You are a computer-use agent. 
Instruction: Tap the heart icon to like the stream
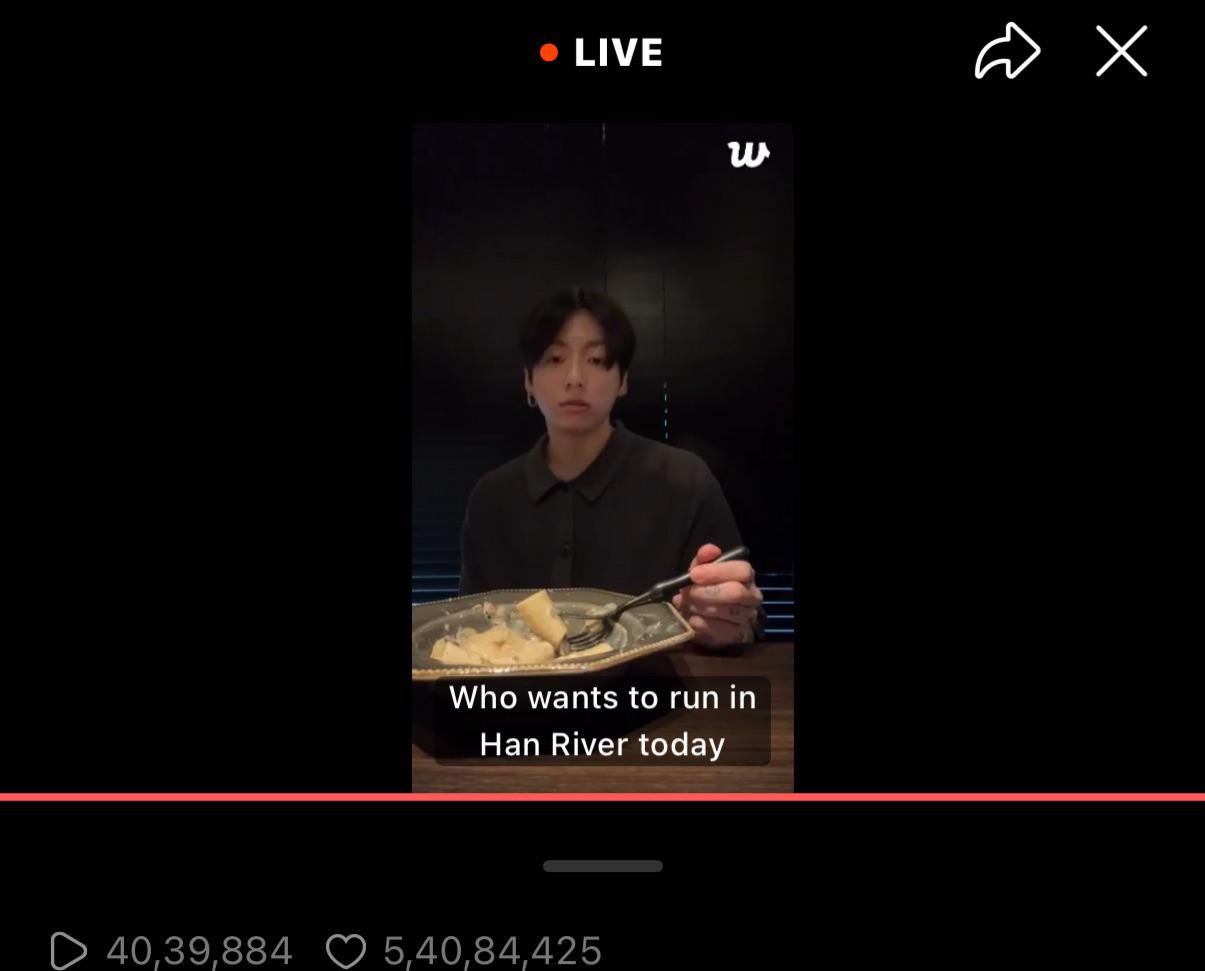(346, 951)
